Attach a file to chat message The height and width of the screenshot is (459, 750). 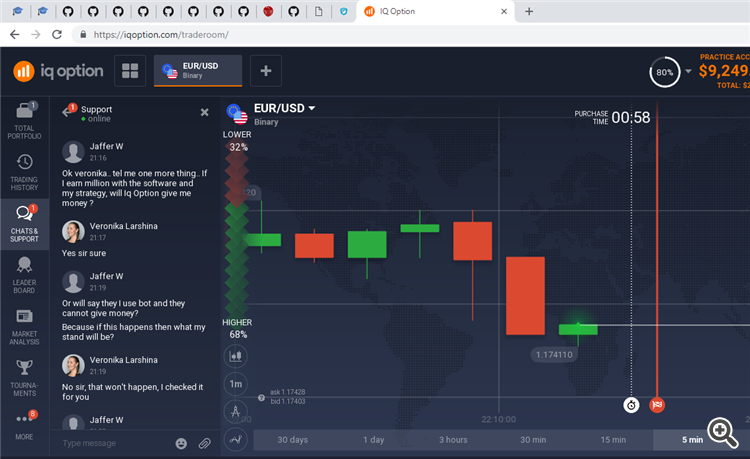coord(205,444)
